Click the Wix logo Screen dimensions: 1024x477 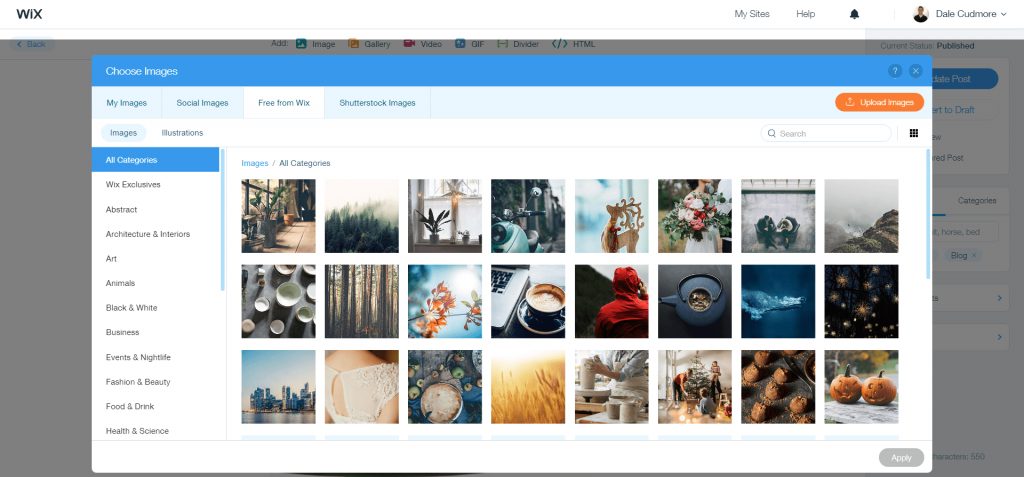pyautogui.click(x=28, y=14)
